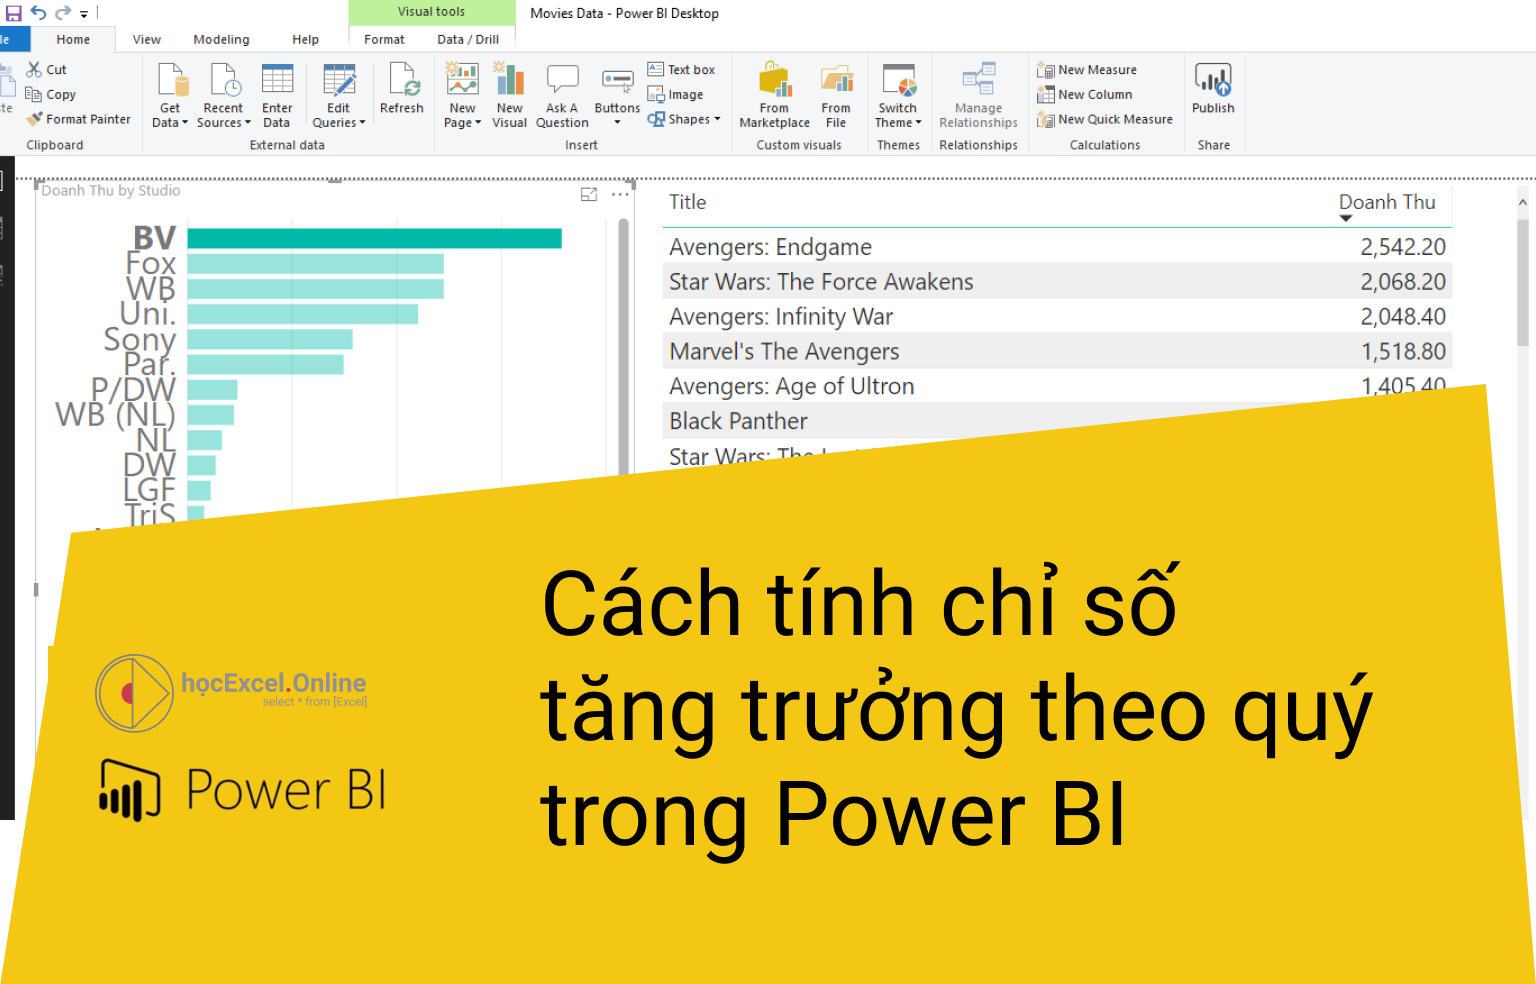Click the 2,542.20 revenue value
This screenshot has height=984, width=1536.
pyautogui.click(x=1402, y=246)
